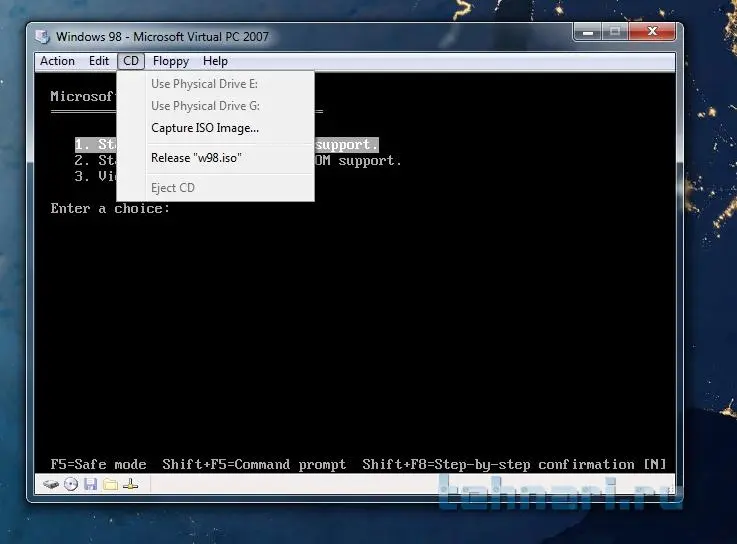737x544 pixels.
Task: Click the shared folder status icon
Action: [110, 484]
